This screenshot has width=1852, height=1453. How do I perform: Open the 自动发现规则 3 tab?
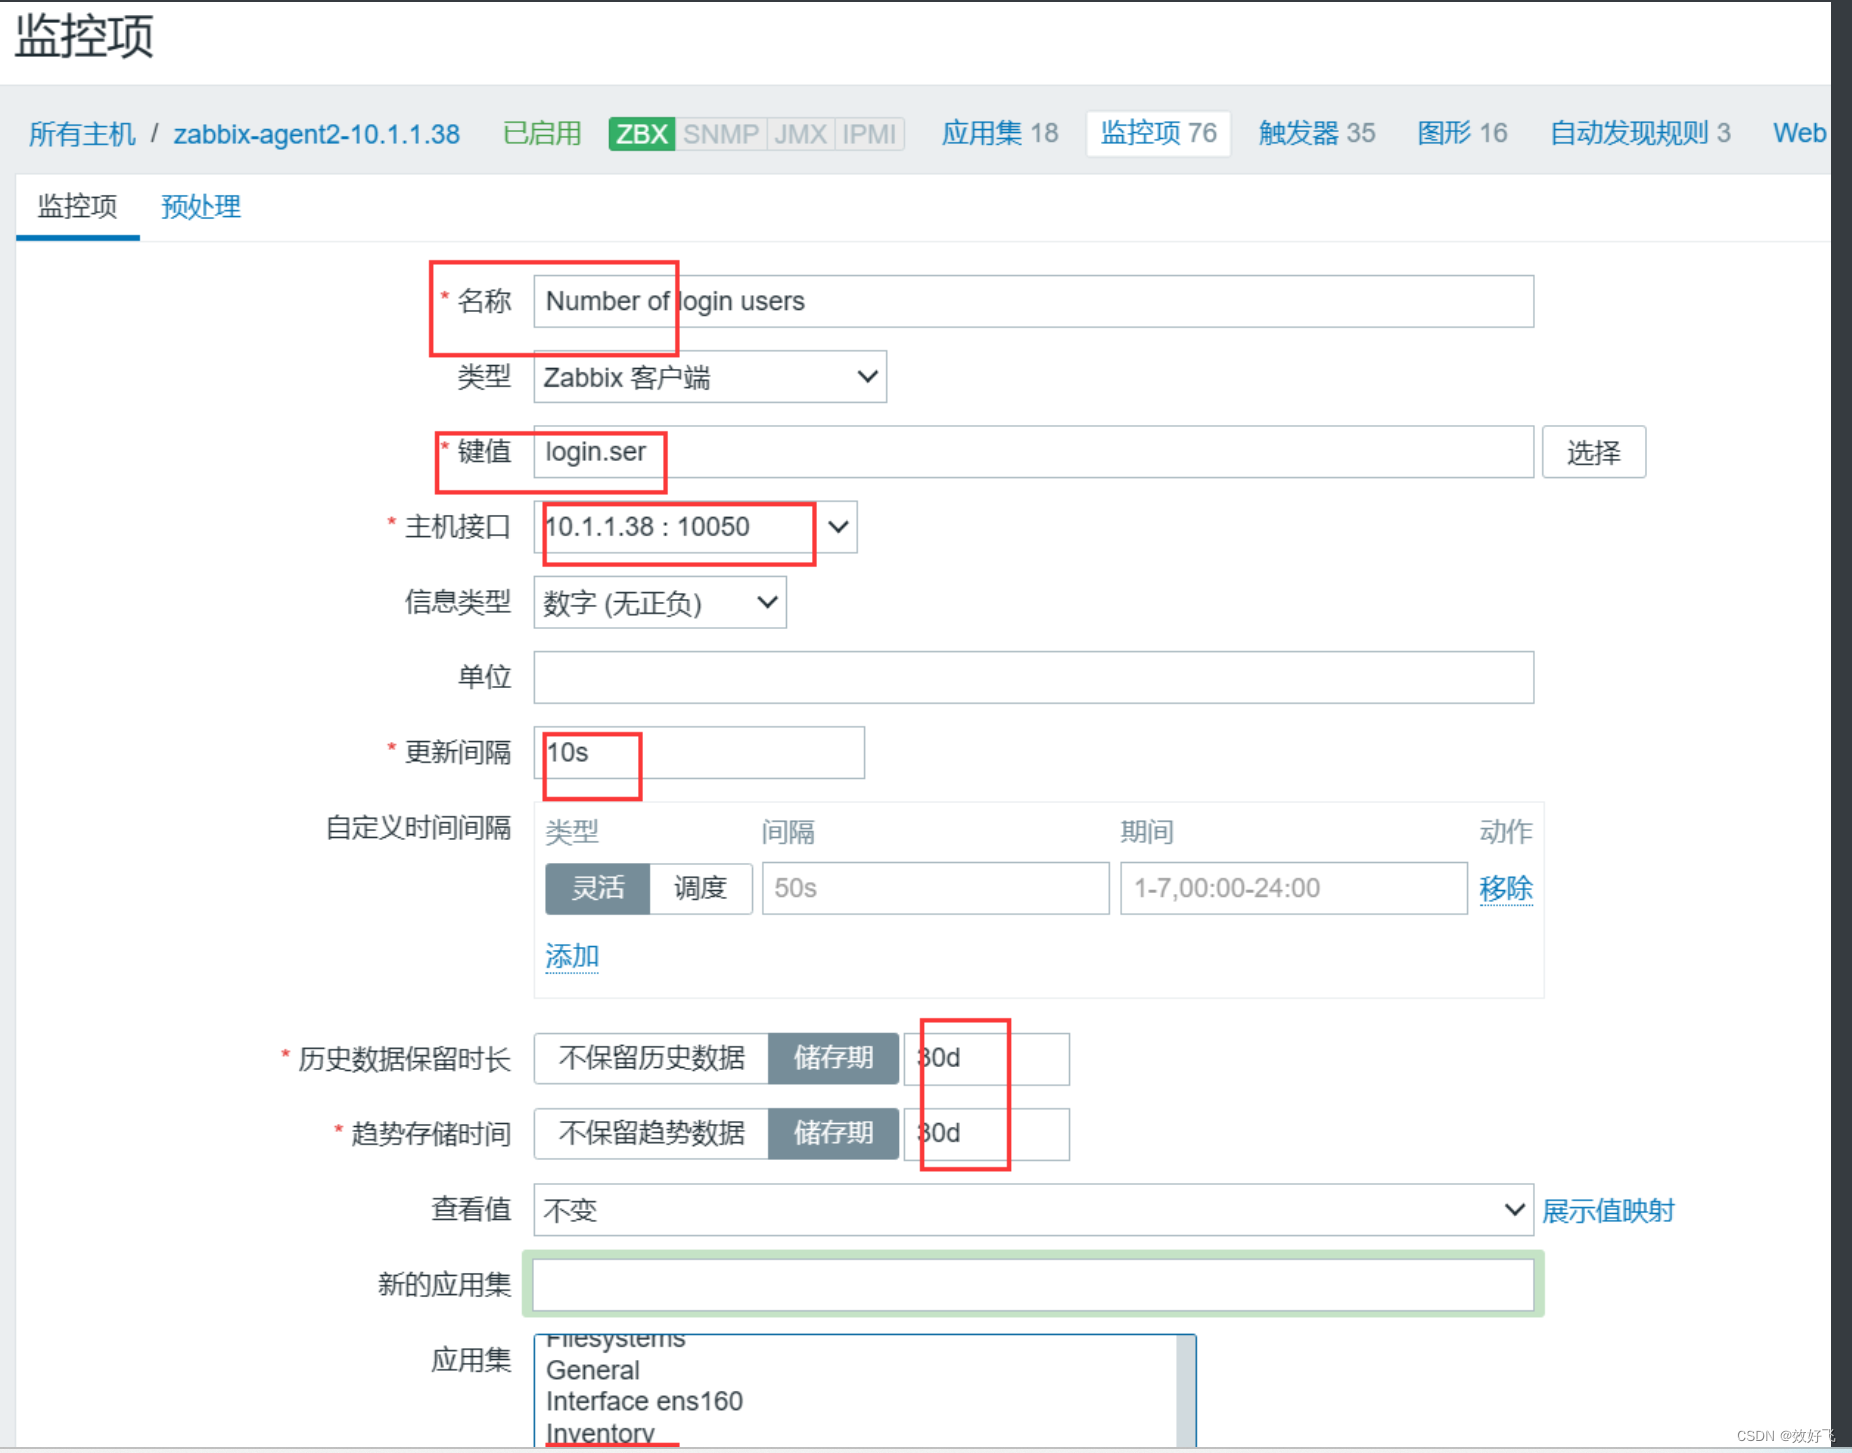[x=1640, y=133]
